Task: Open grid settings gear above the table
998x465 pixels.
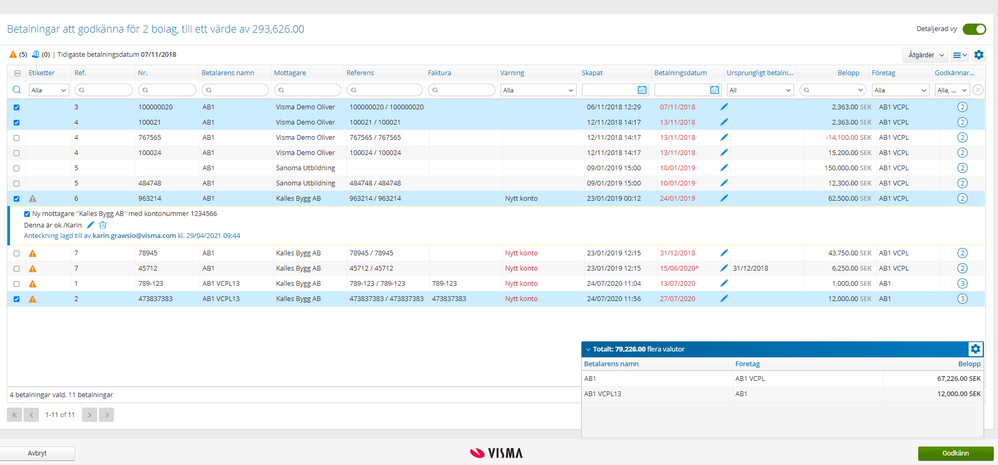Action: tap(979, 55)
